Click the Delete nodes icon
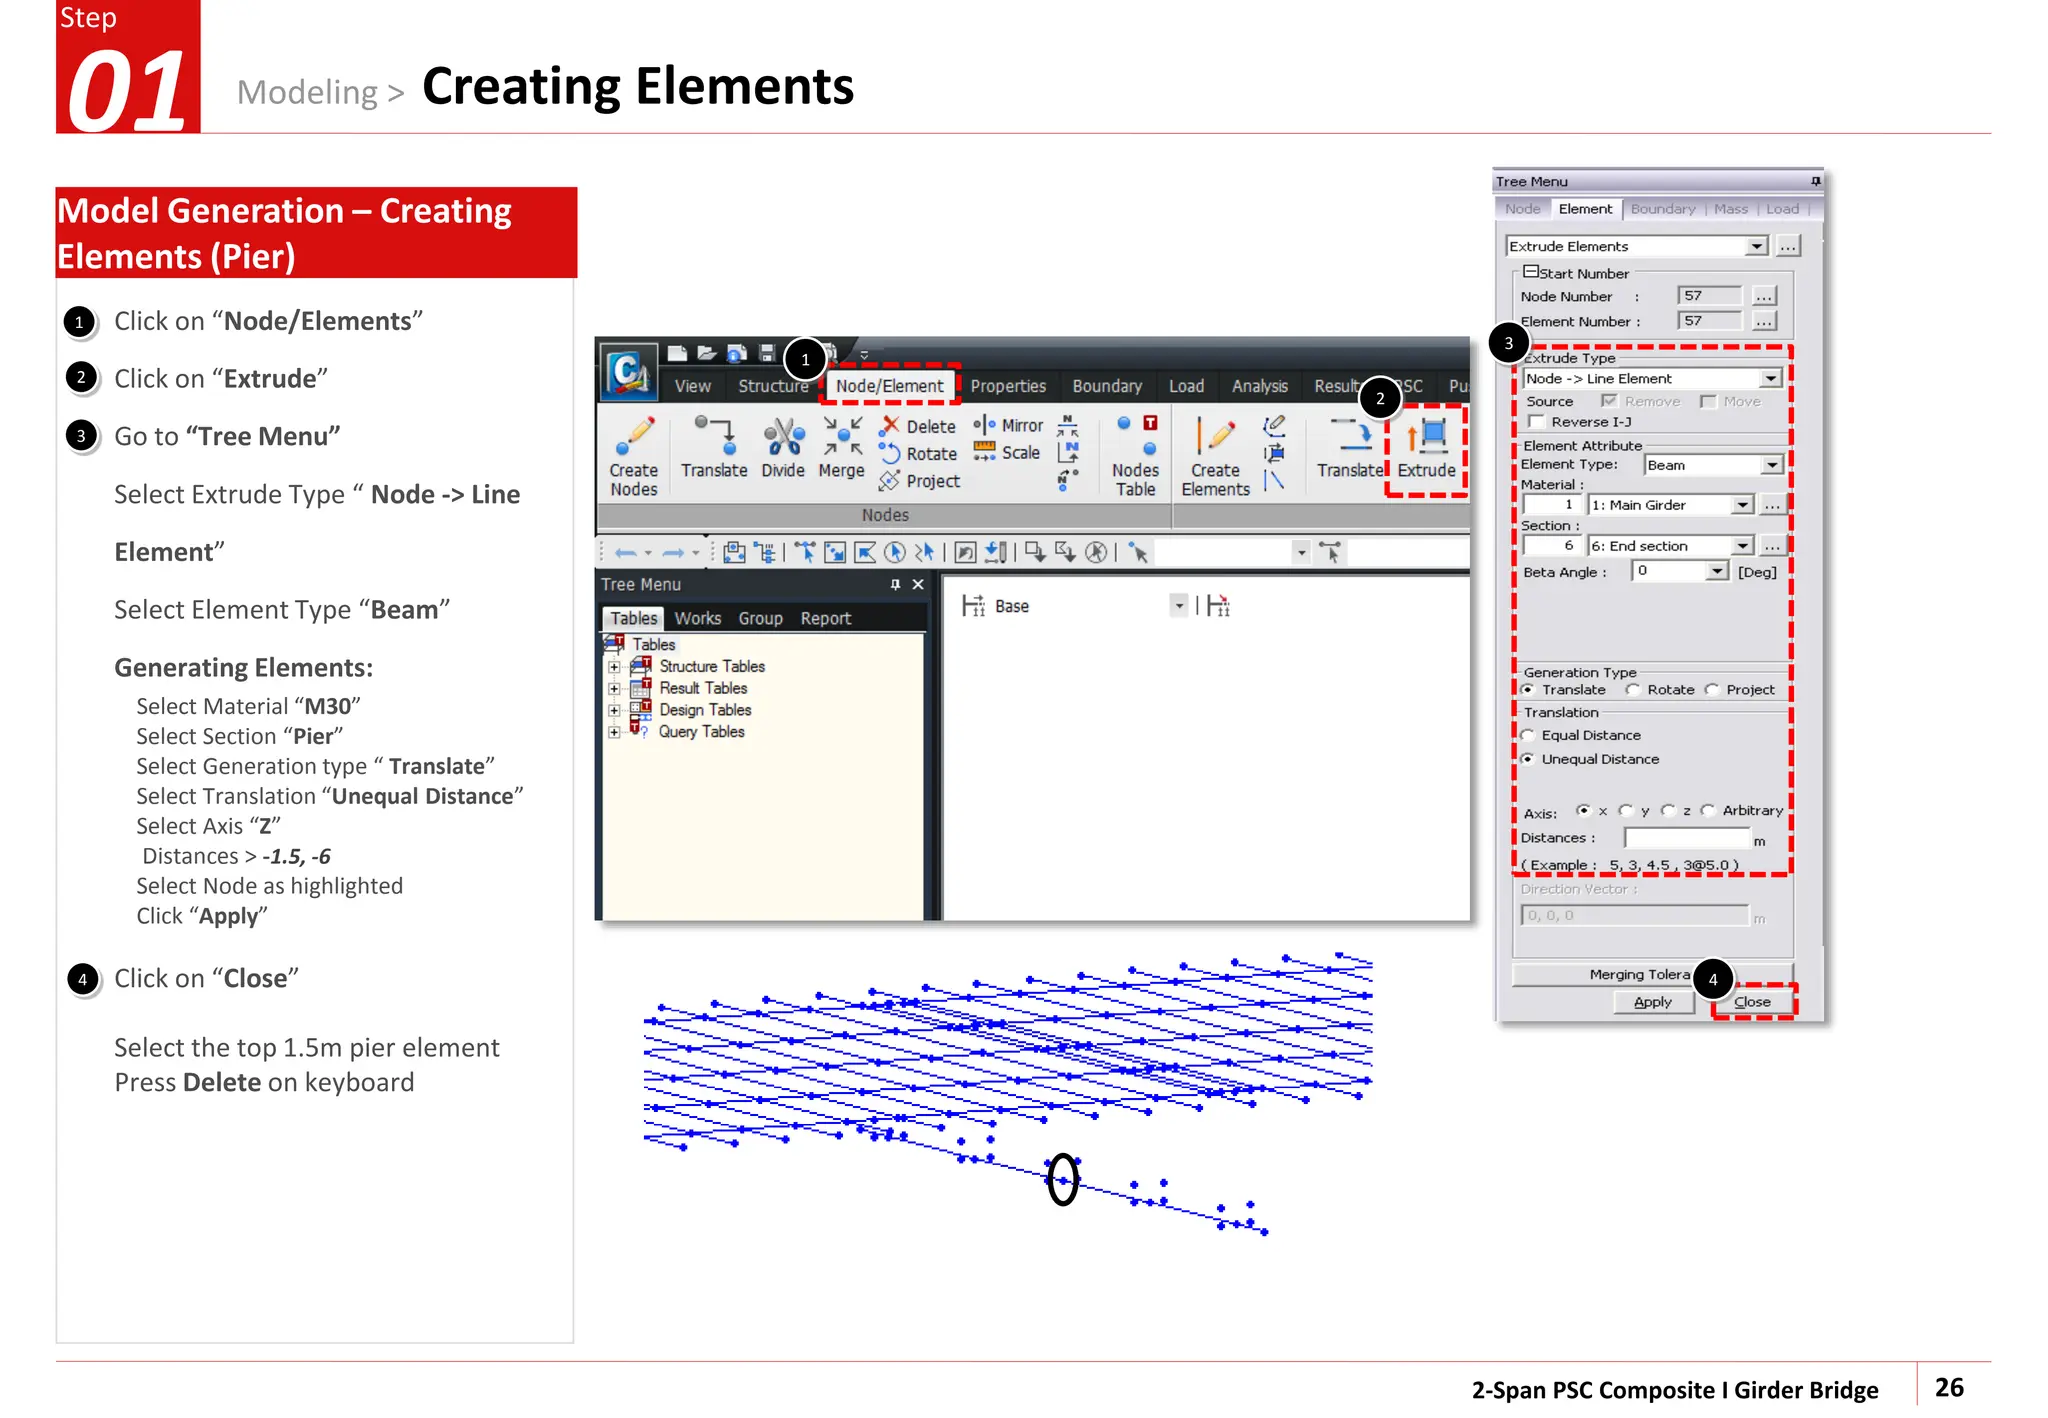2048x1418 pixels. coord(891,426)
